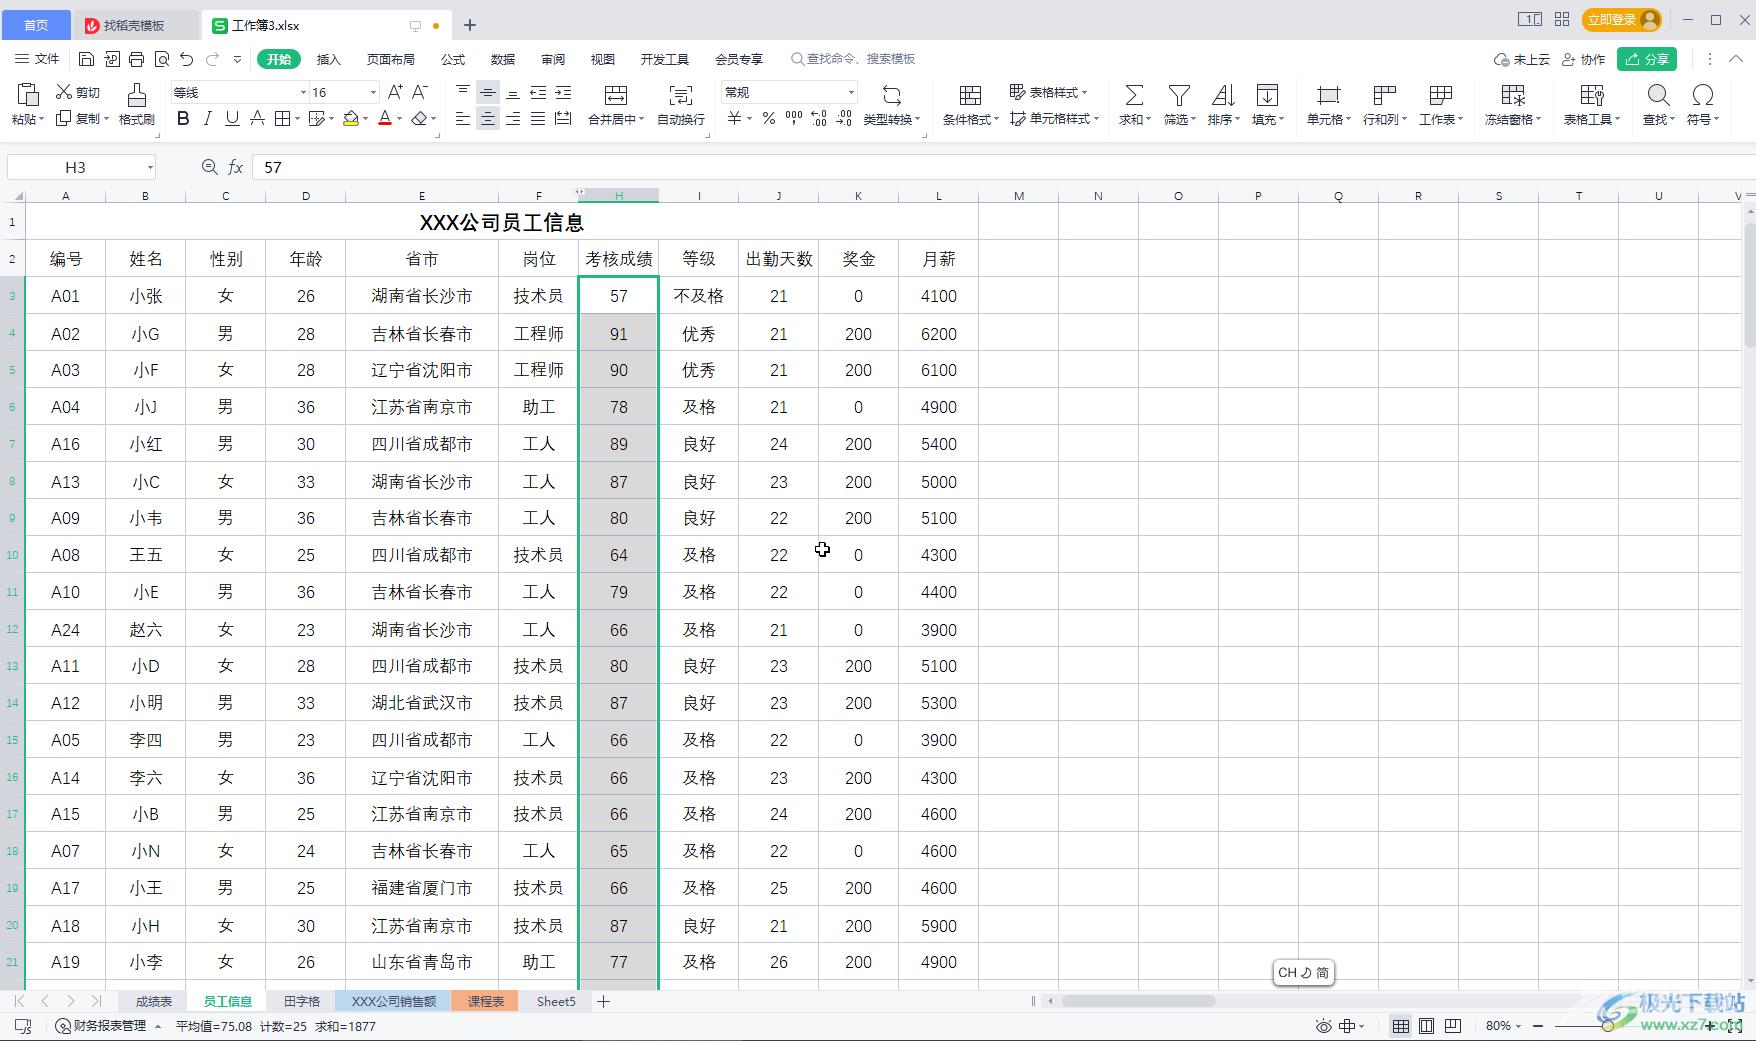Screen dimensions: 1756x1041
Task: Toggle Italic formatting
Action: click(x=207, y=119)
